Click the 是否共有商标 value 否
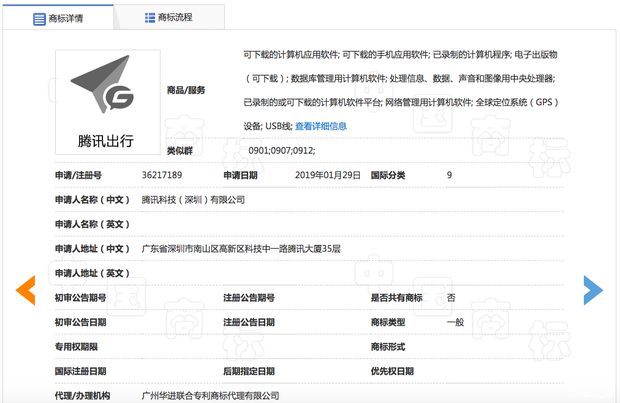The width and height of the screenshot is (620, 403). click(x=451, y=297)
